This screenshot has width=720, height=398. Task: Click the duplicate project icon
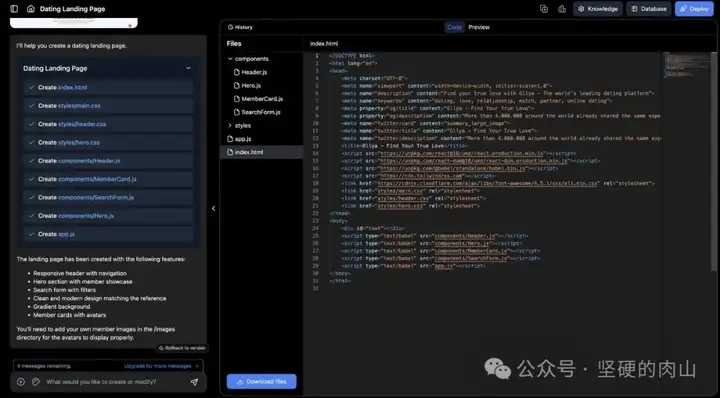pos(544,9)
